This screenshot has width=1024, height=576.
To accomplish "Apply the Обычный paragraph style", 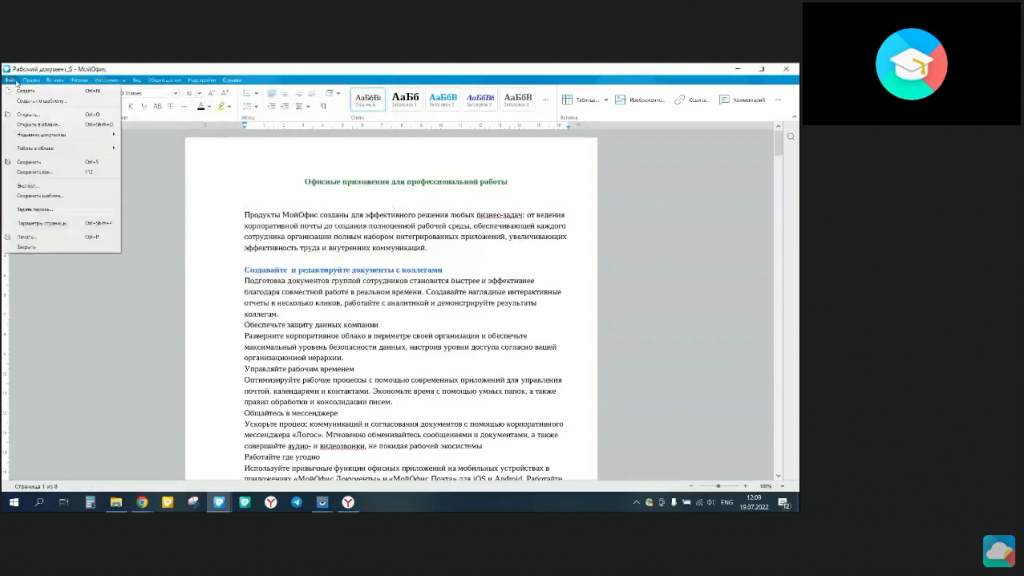I will pos(368,99).
